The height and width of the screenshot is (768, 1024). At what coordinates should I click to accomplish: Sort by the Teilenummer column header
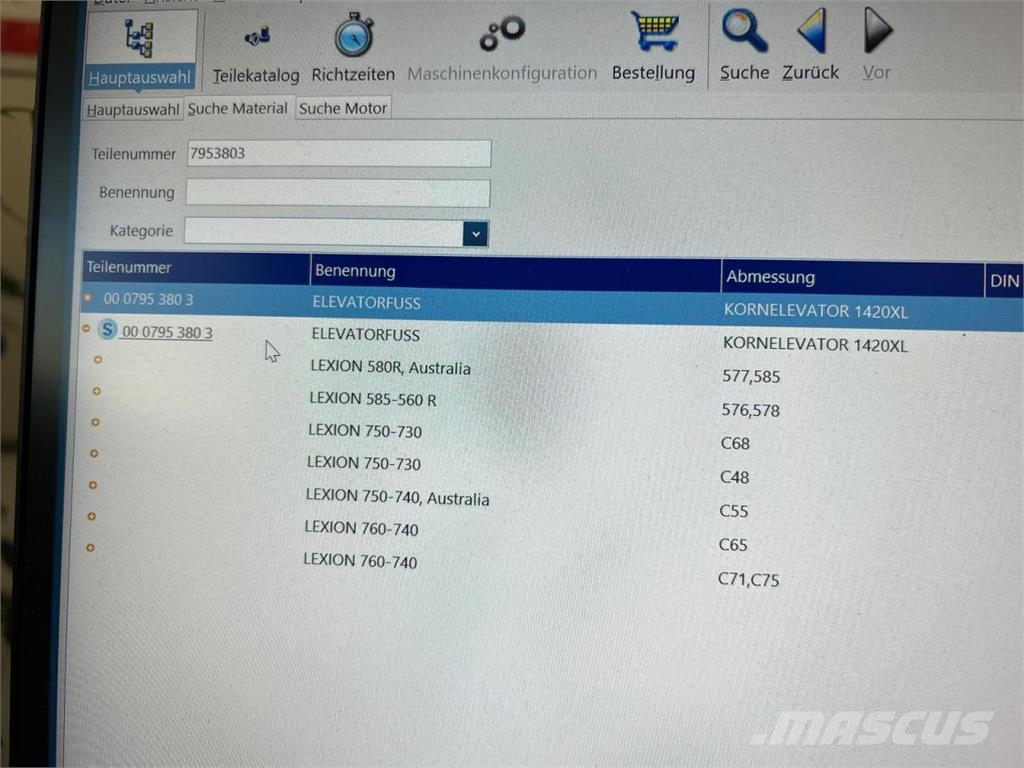196,267
